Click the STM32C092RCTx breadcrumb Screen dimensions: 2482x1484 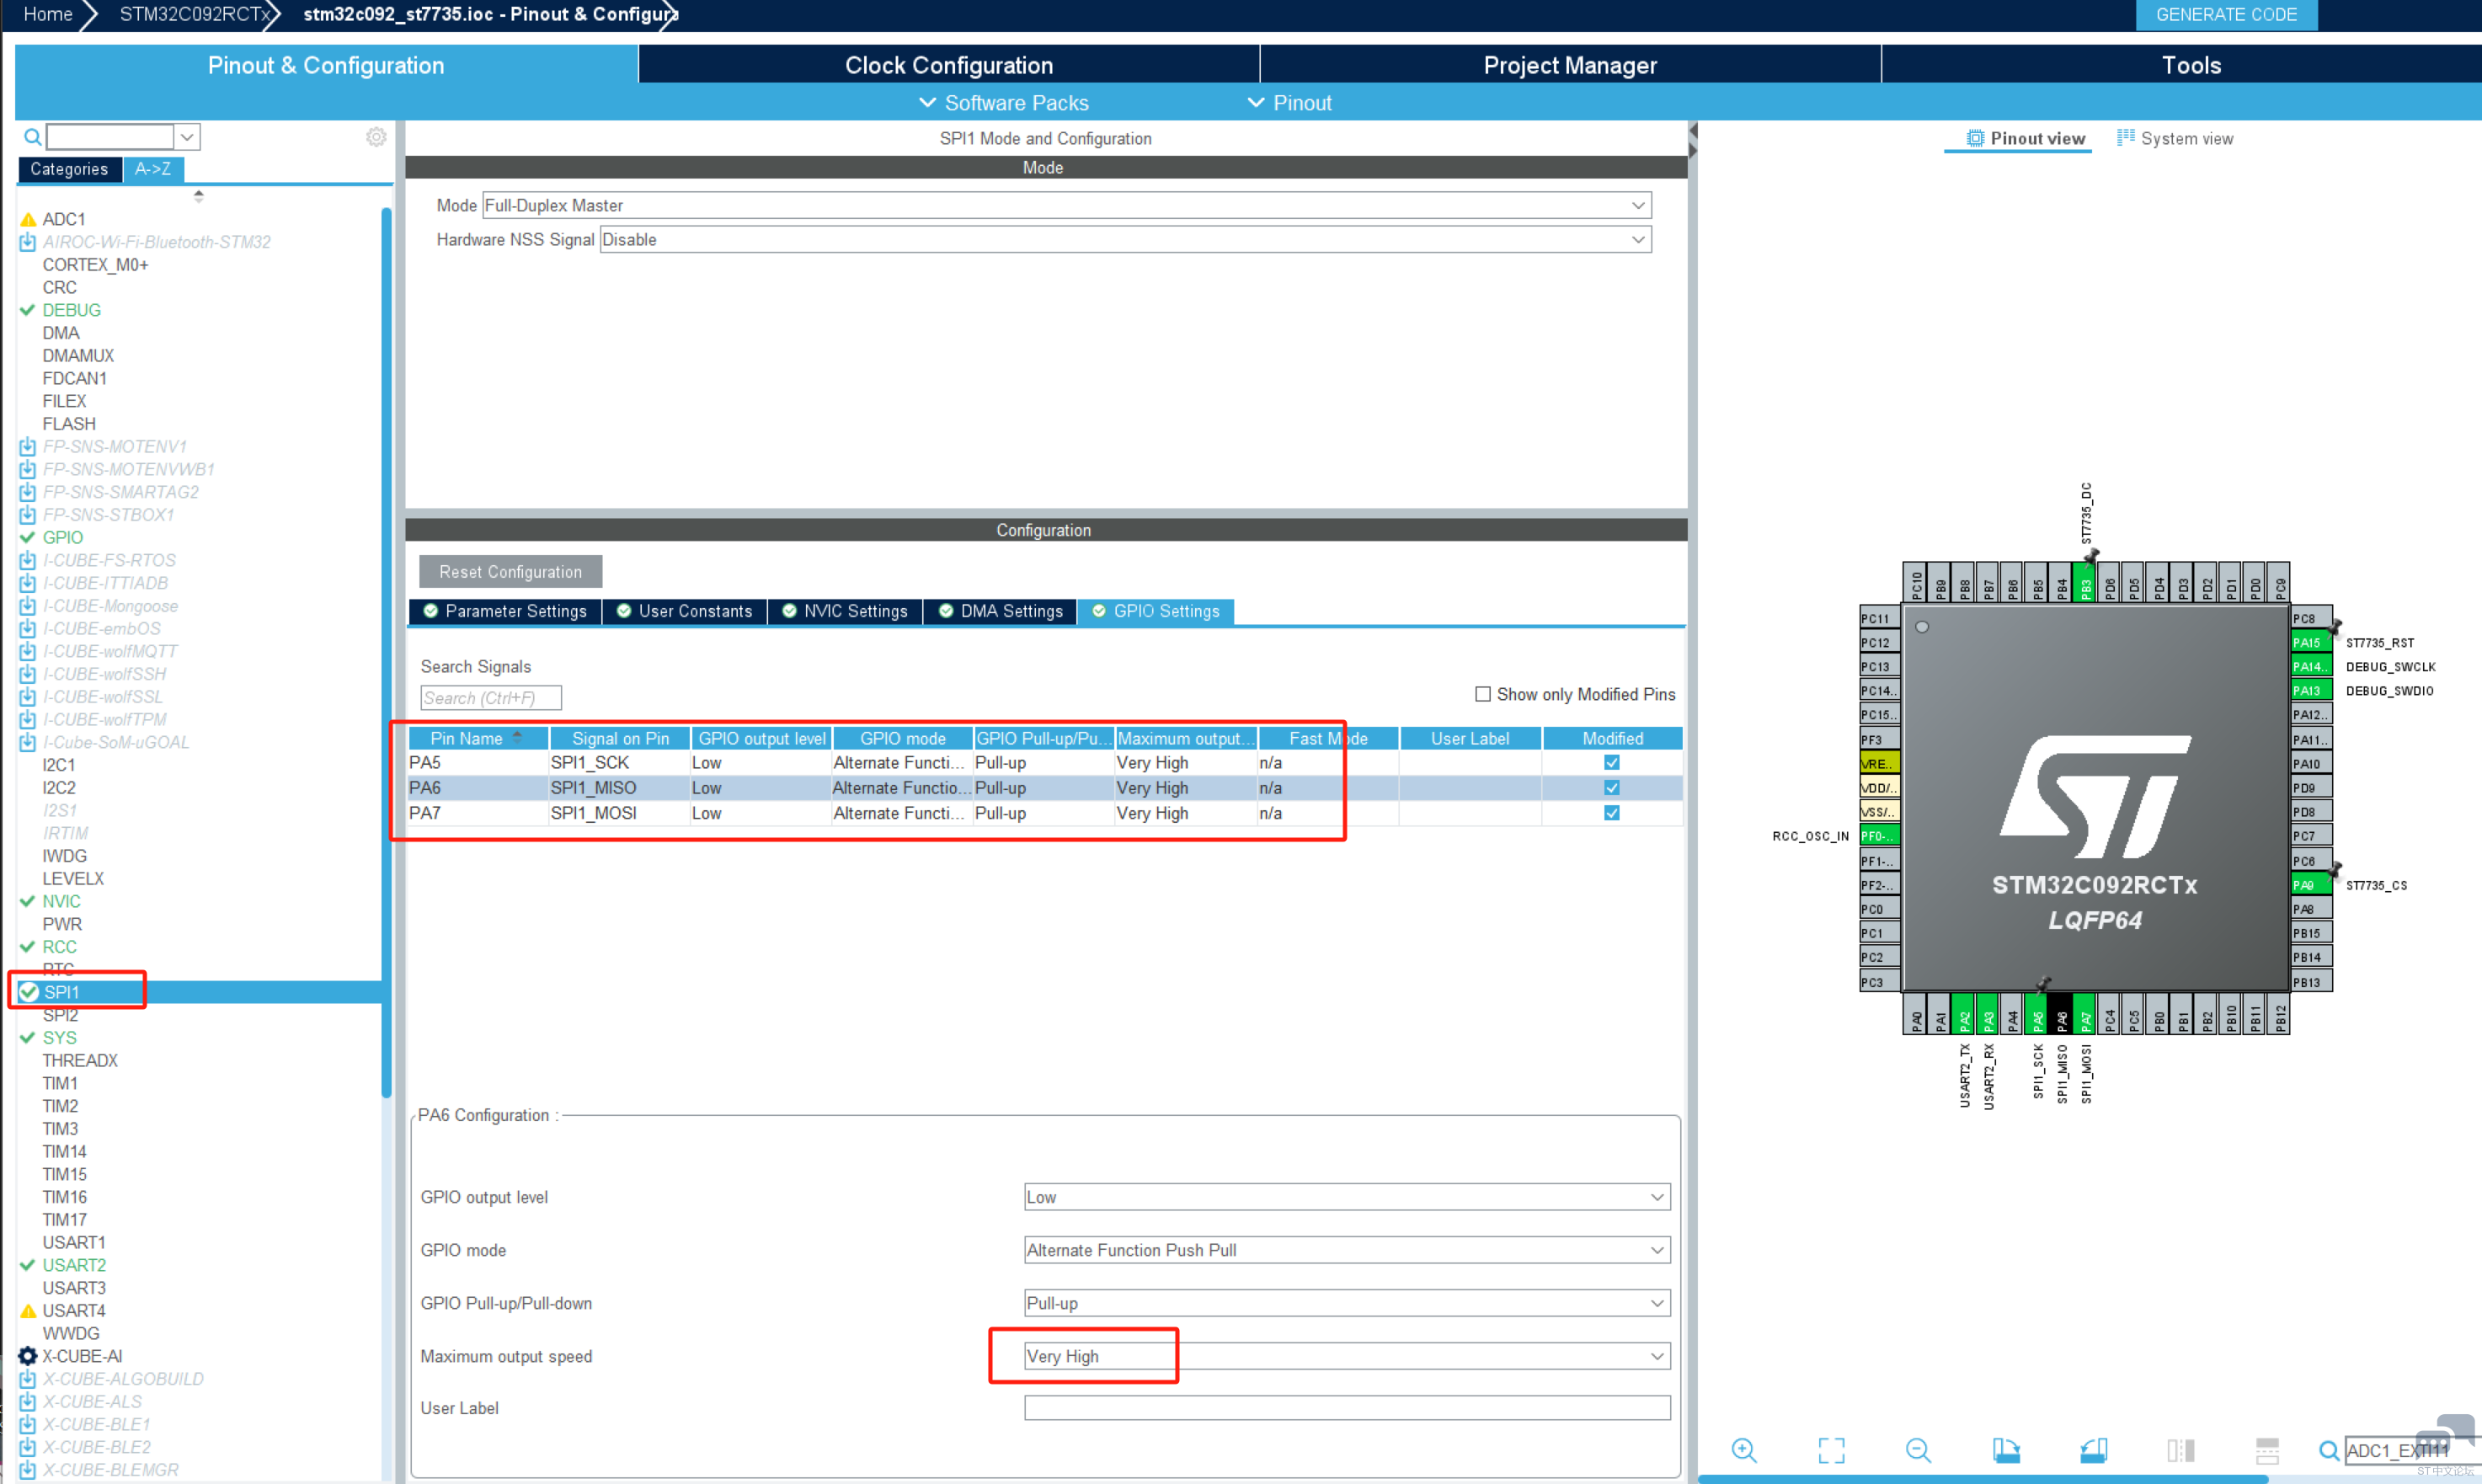[x=195, y=14]
